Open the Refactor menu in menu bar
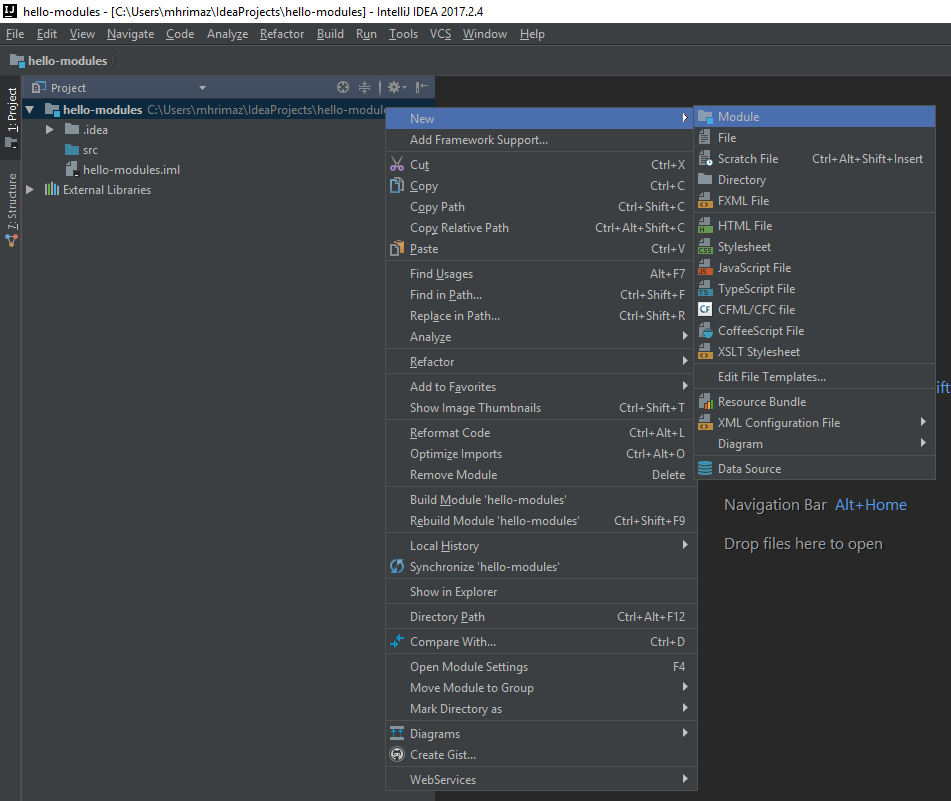This screenshot has width=951, height=801. (281, 34)
